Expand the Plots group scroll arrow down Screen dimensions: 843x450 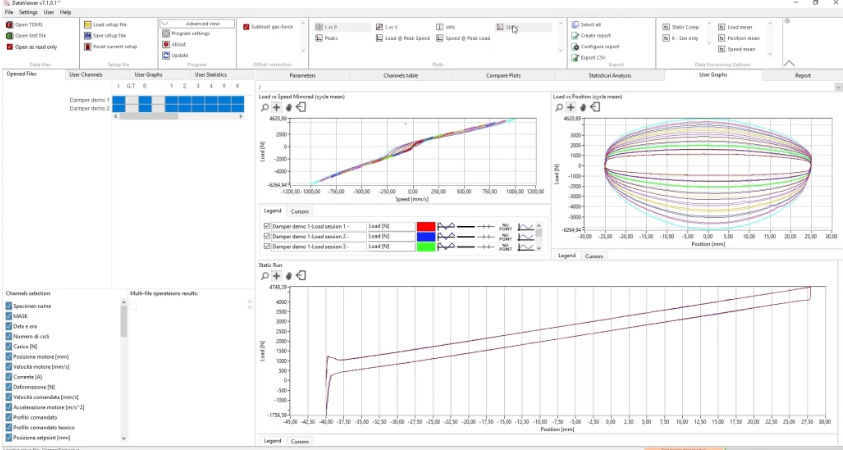click(x=561, y=51)
